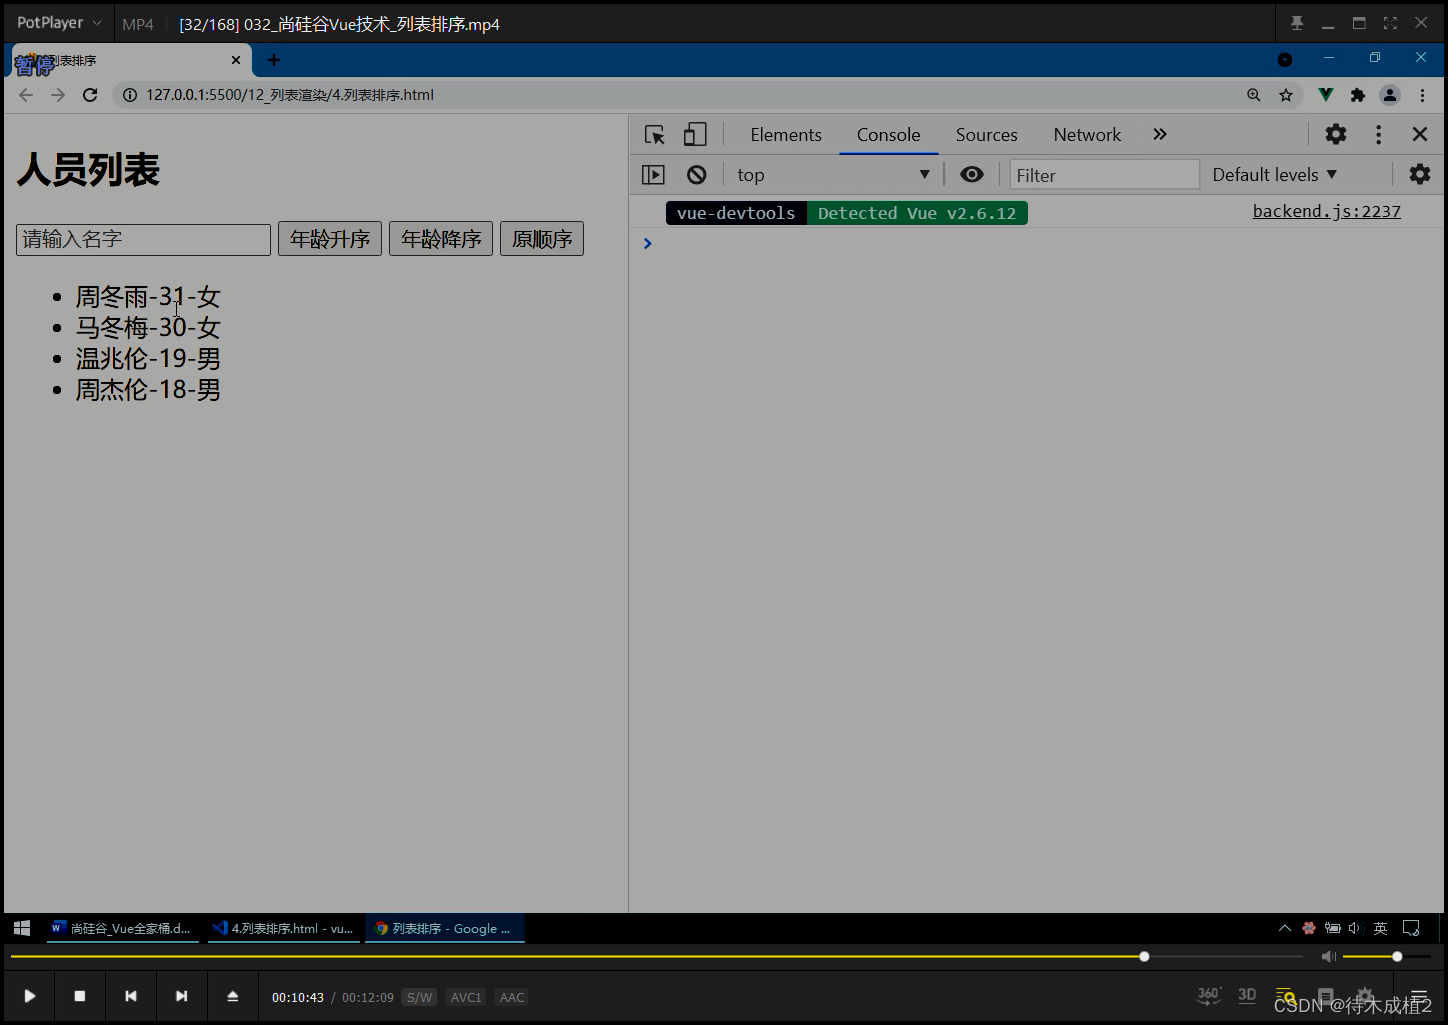This screenshot has height=1025, width=1448.
Task: Open the top JavaScript context dropdown
Action: (834, 175)
